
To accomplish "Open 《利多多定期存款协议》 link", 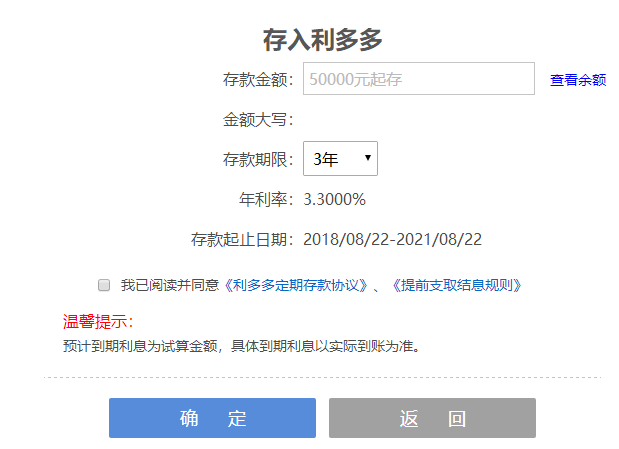I will [296, 285].
